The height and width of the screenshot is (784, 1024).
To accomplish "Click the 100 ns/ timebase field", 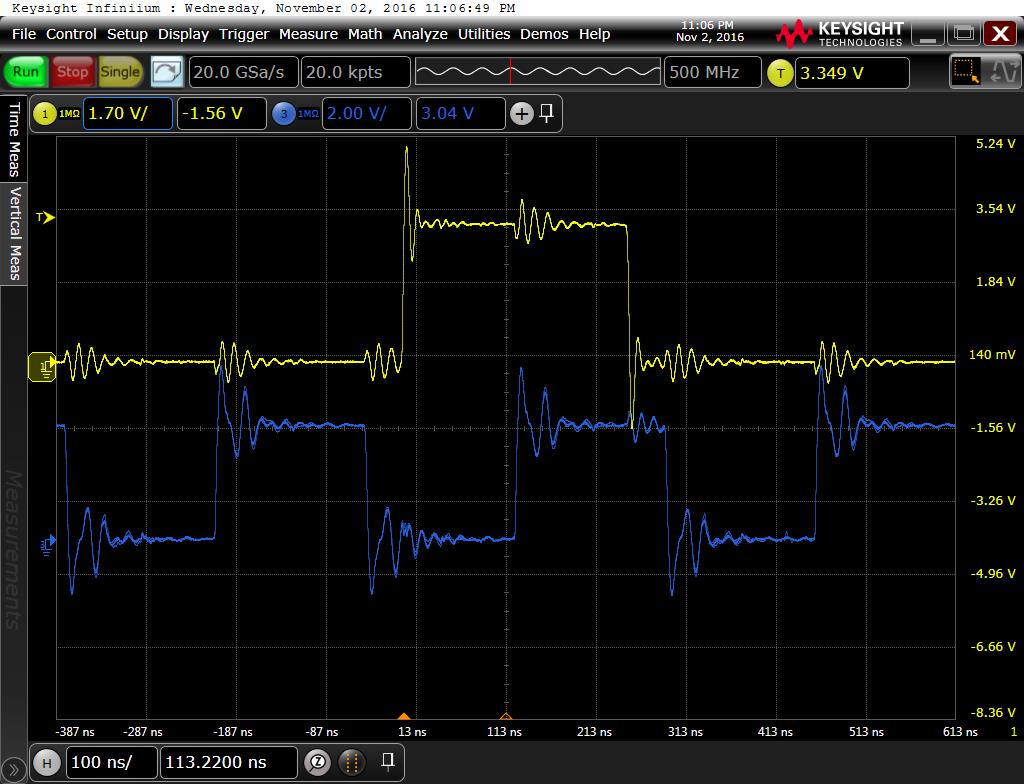I will coord(111,762).
